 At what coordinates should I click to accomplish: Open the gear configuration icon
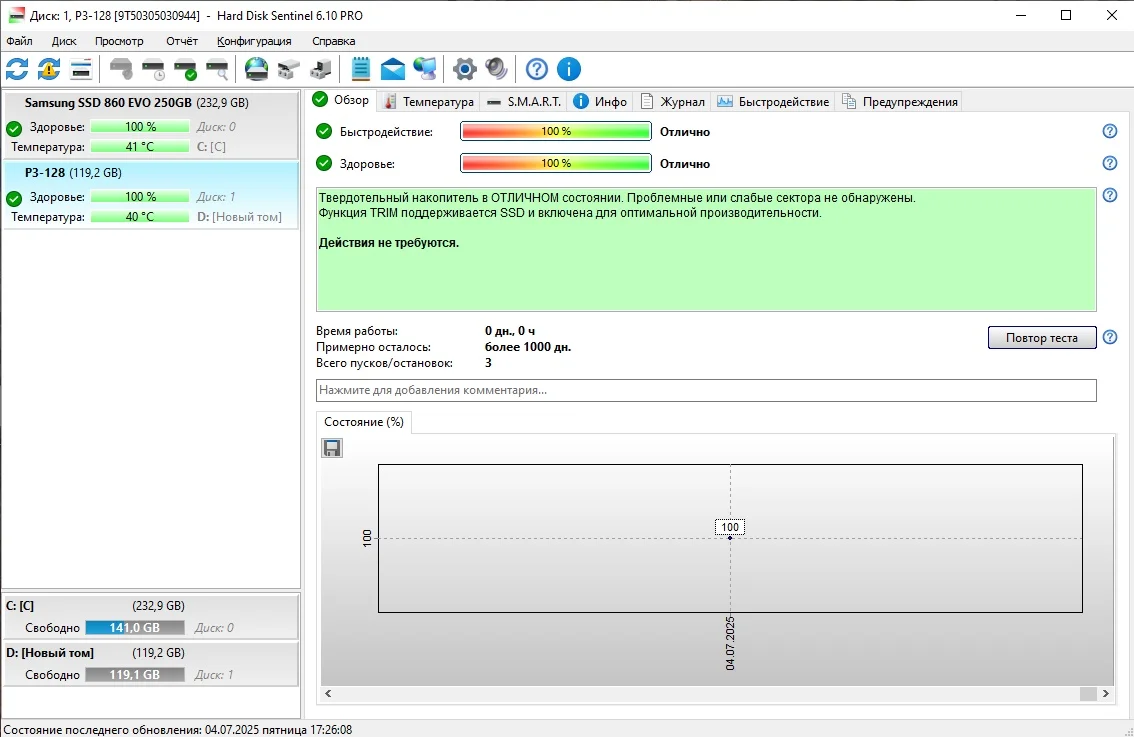(464, 69)
